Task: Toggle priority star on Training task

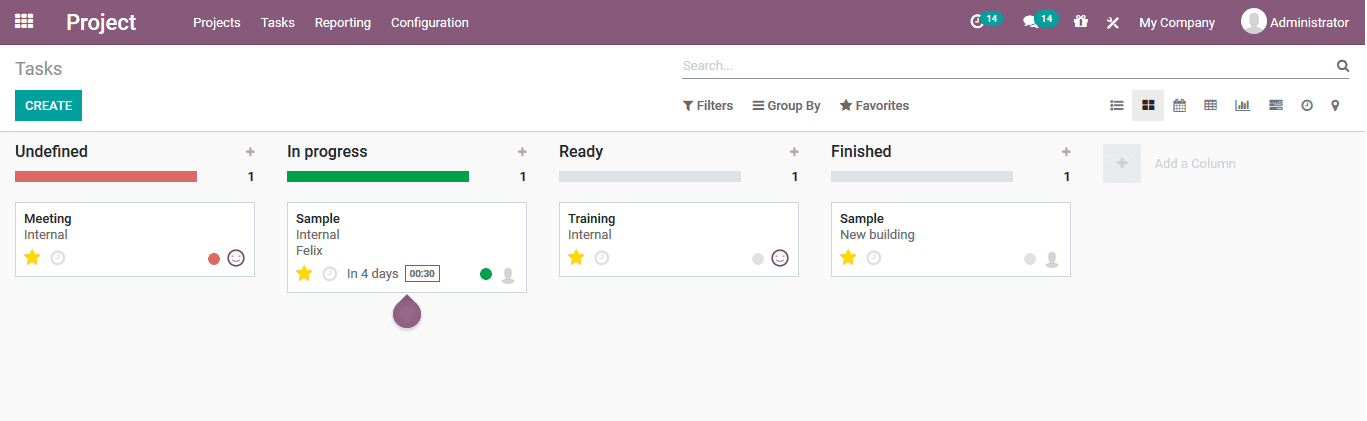Action: pyautogui.click(x=576, y=258)
